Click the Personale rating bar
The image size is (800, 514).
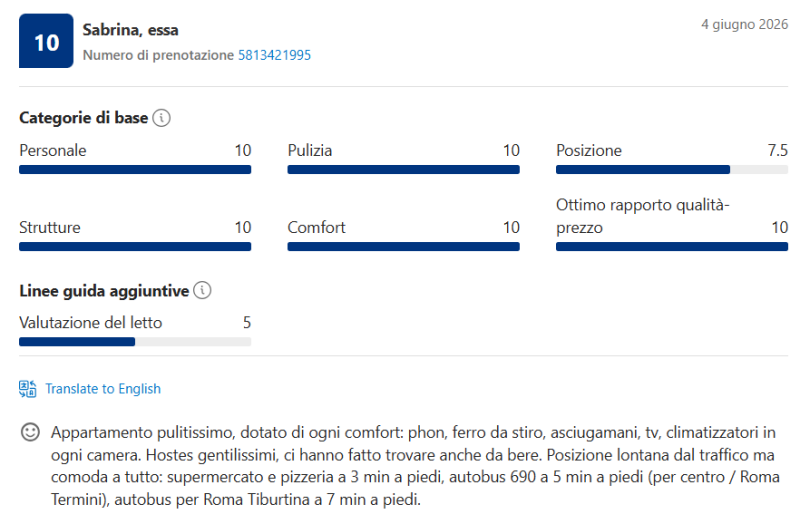[135, 169]
